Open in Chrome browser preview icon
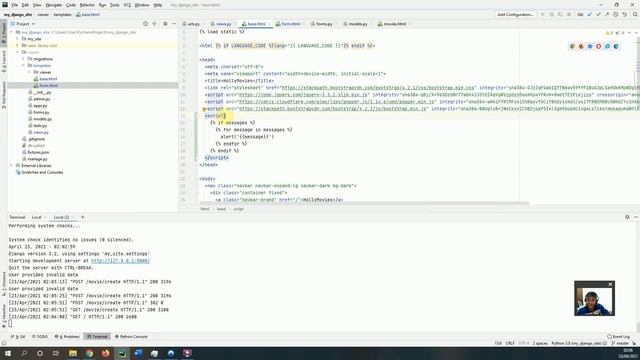 point(572,47)
